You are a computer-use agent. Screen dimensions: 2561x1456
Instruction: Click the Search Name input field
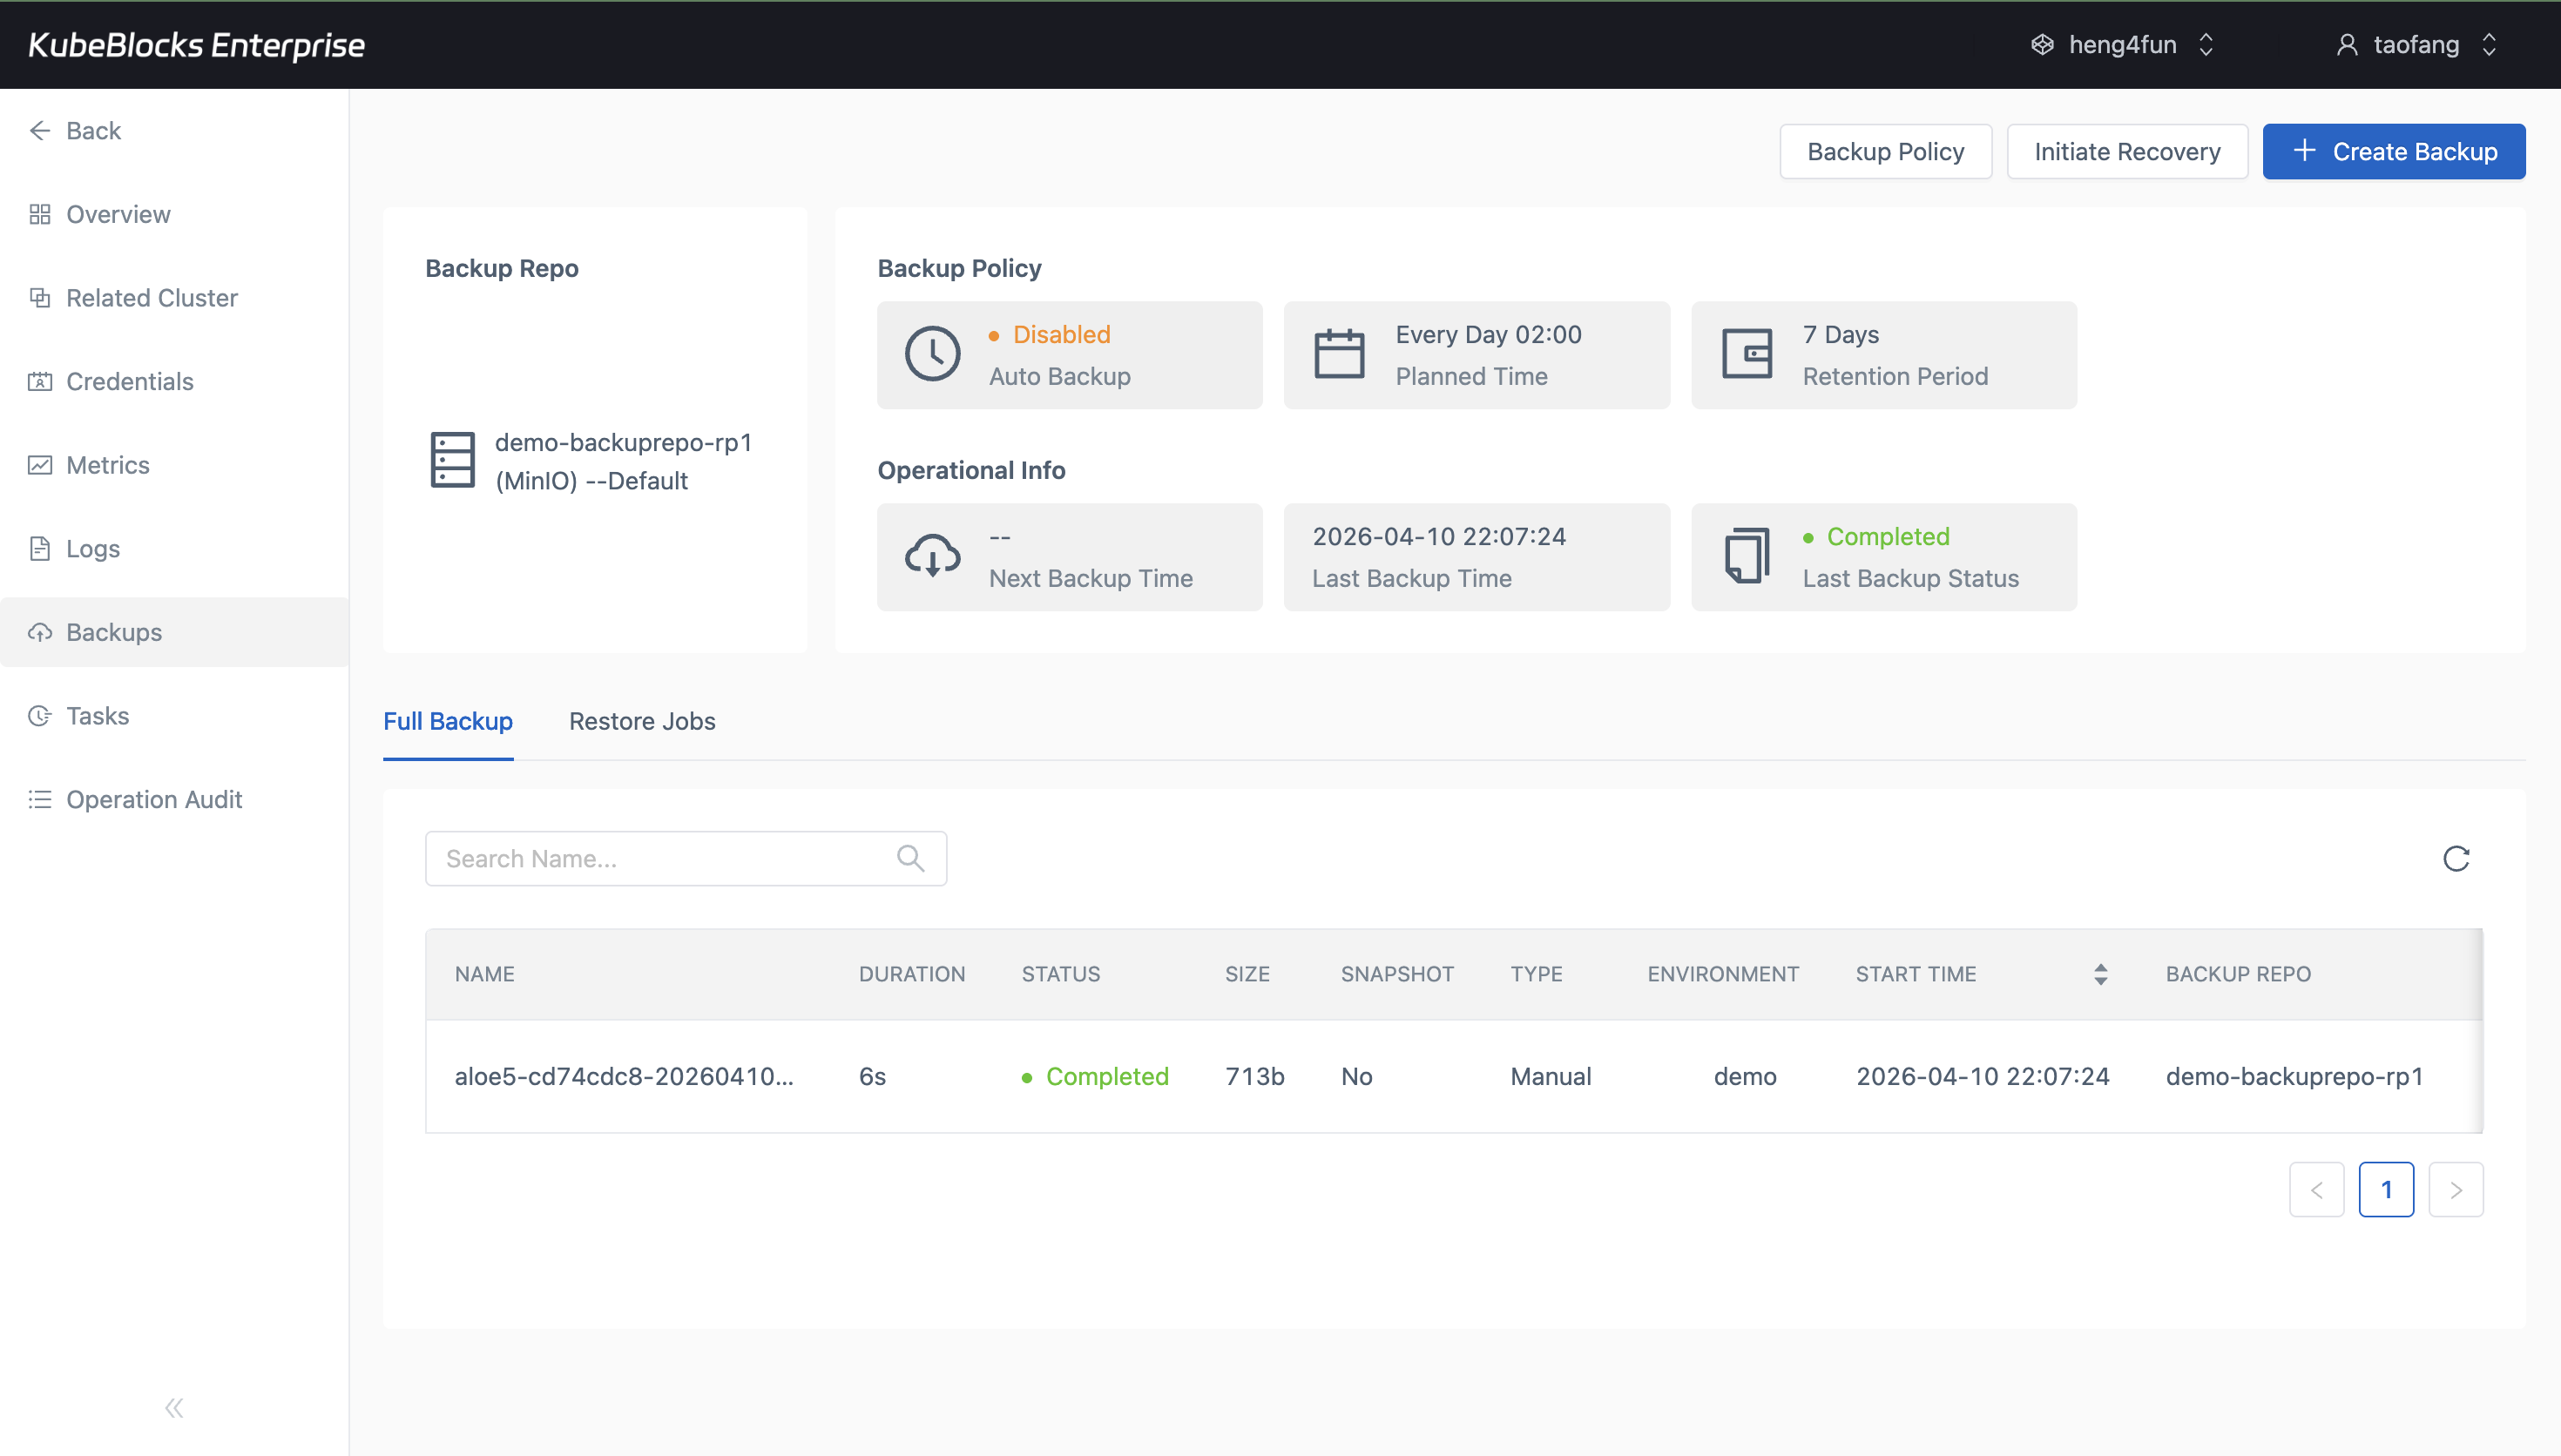pos(686,858)
